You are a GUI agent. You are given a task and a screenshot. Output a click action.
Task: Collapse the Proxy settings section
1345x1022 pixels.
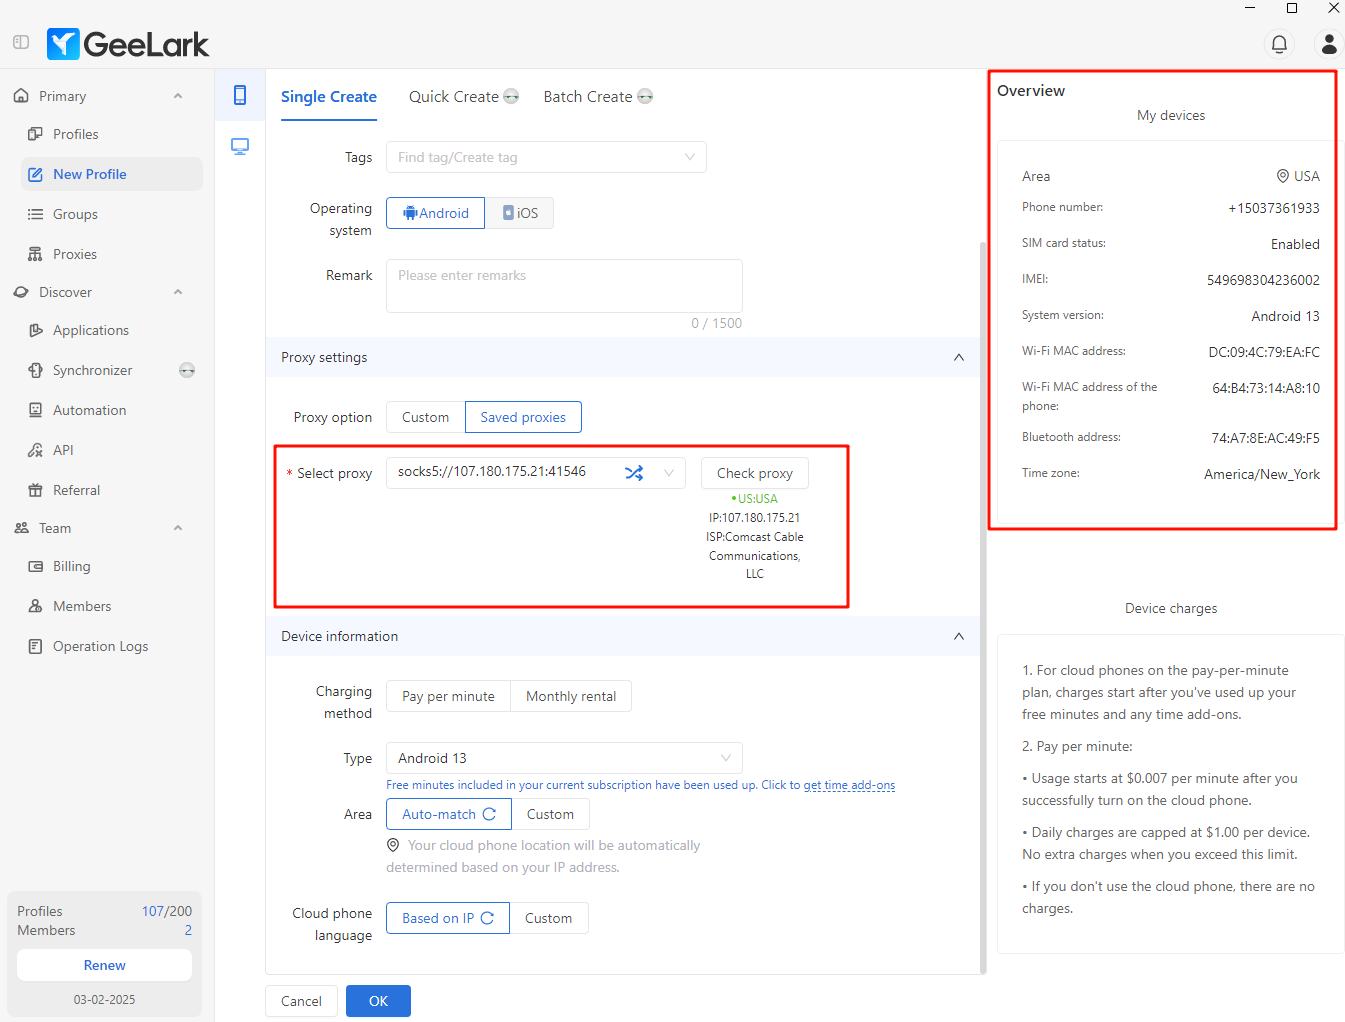coord(959,357)
